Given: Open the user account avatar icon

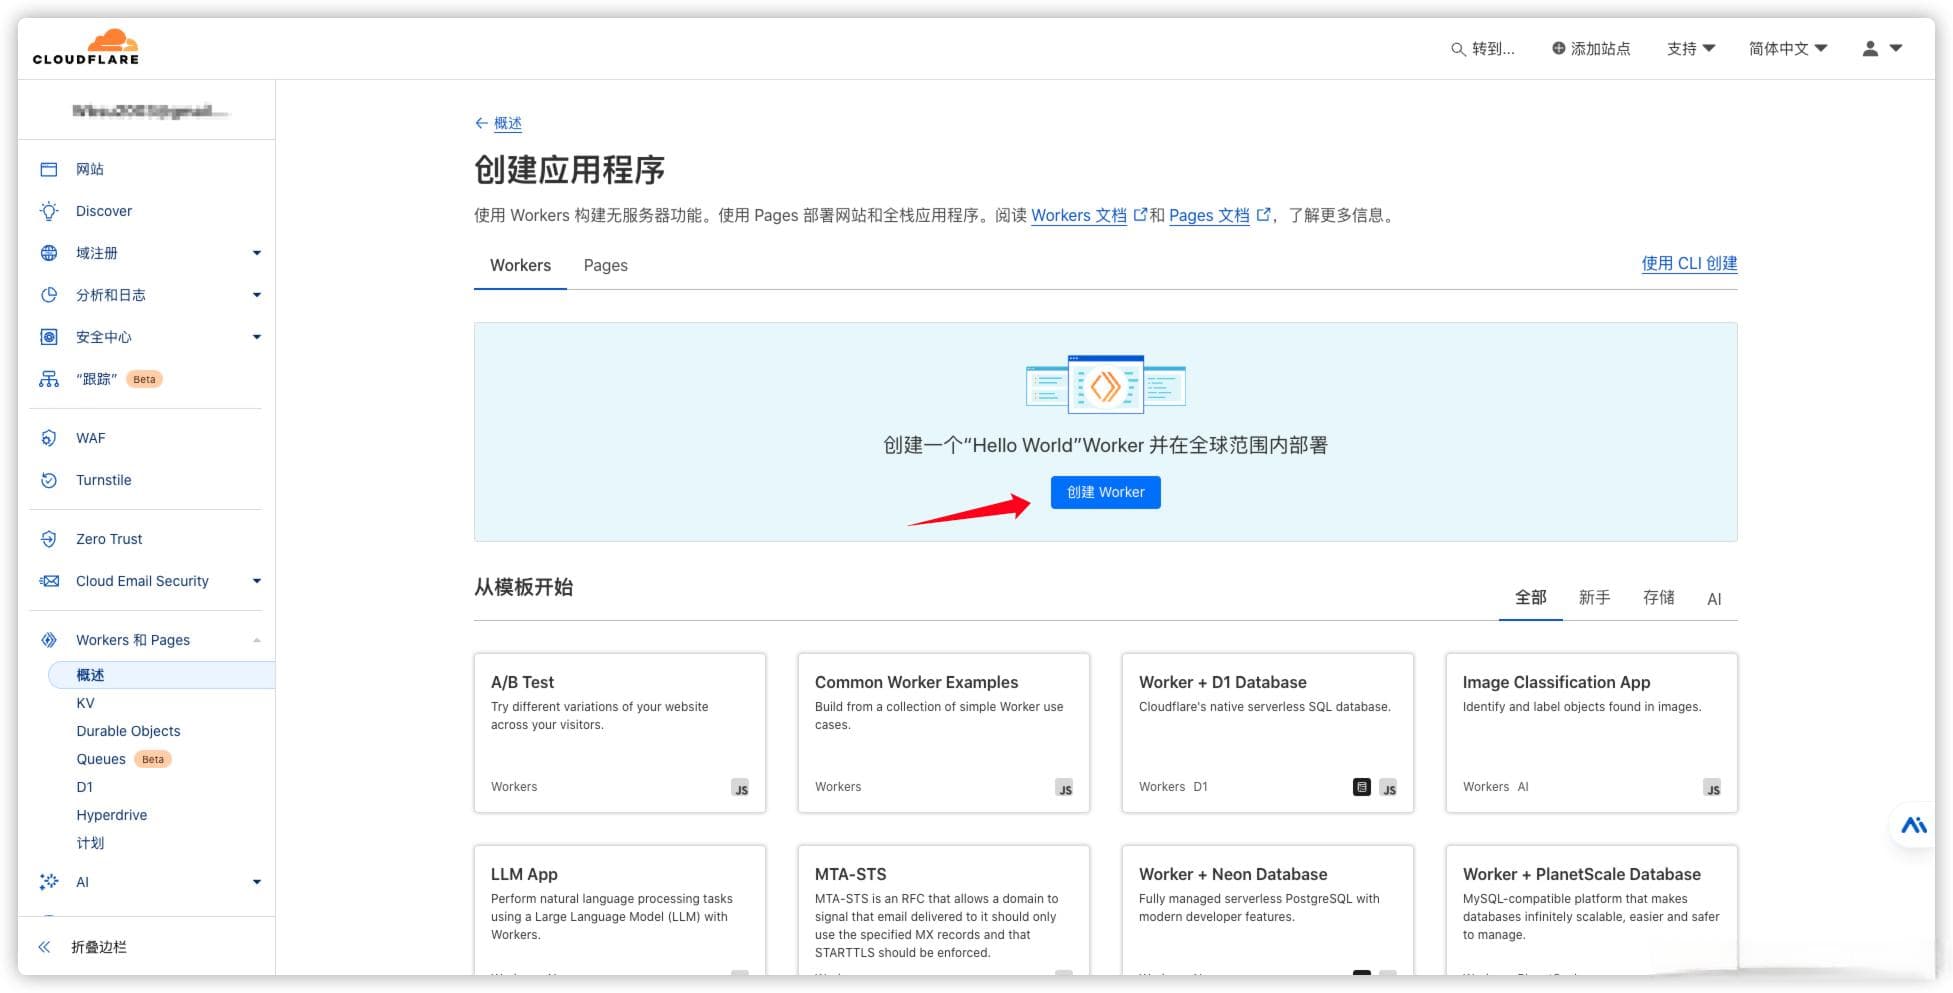Looking at the screenshot, I should pyautogui.click(x=1870, y=48).
